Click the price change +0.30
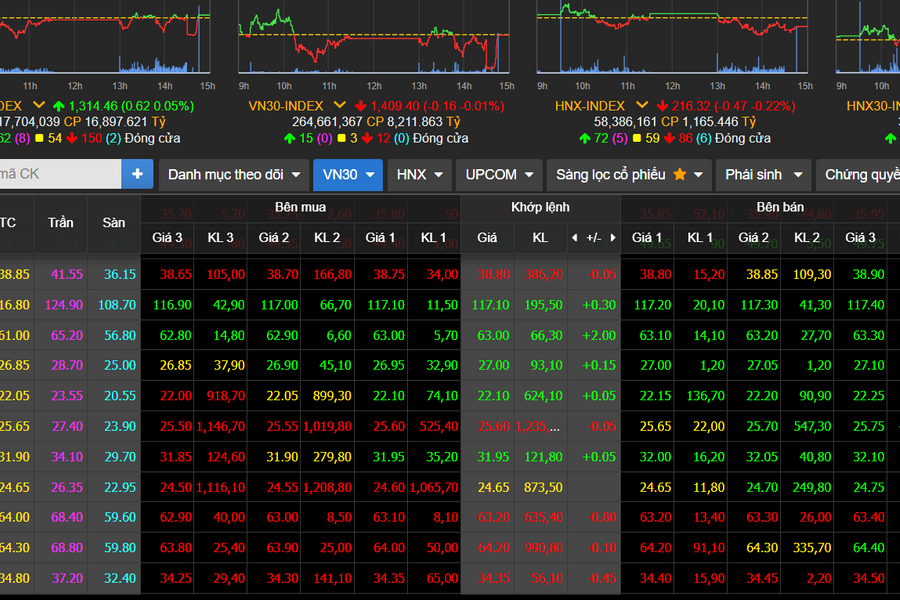900x600 pixels. [599, 305]
